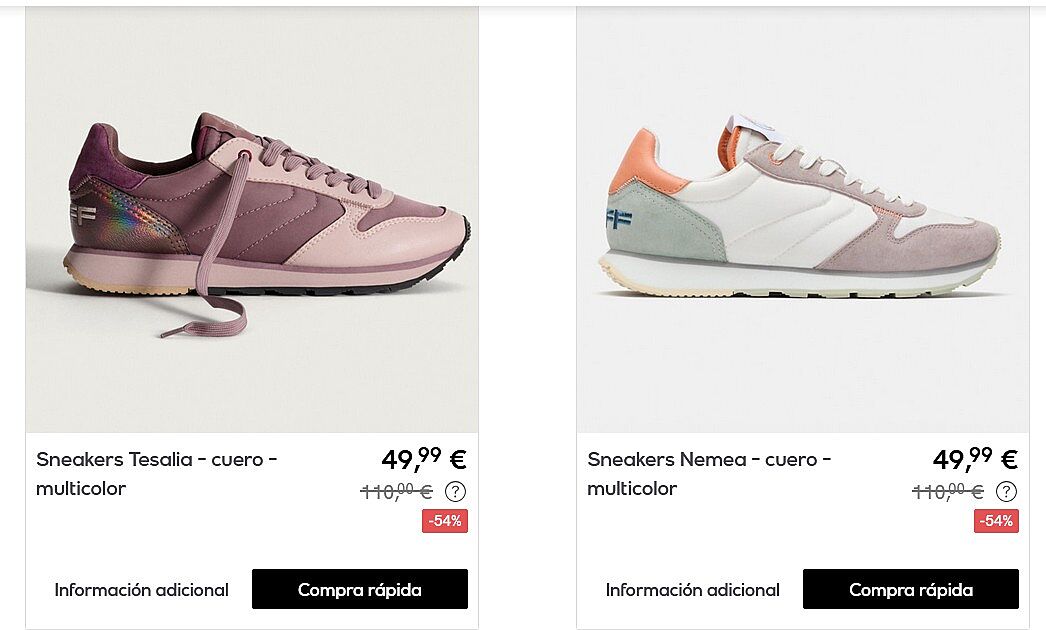1046x630 pixels.
Task: Click 'Compra rápida' button for Sneakers Nemea
Action: (911, 589)
